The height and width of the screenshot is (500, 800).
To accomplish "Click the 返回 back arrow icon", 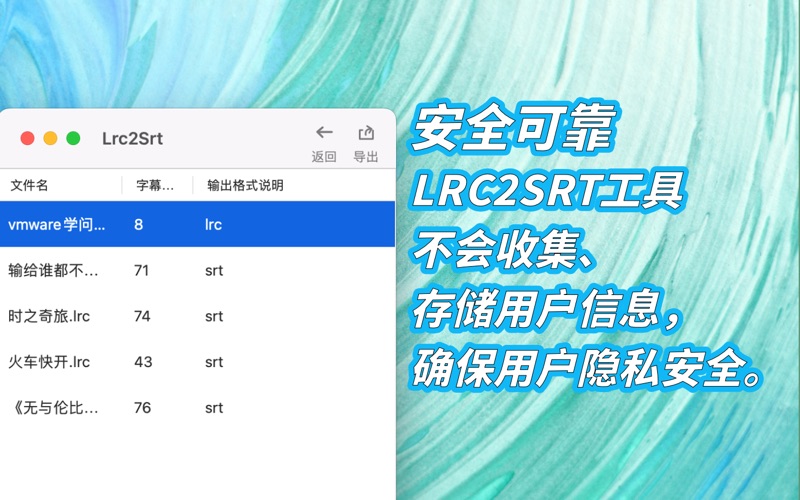I will tap(324, 133).
